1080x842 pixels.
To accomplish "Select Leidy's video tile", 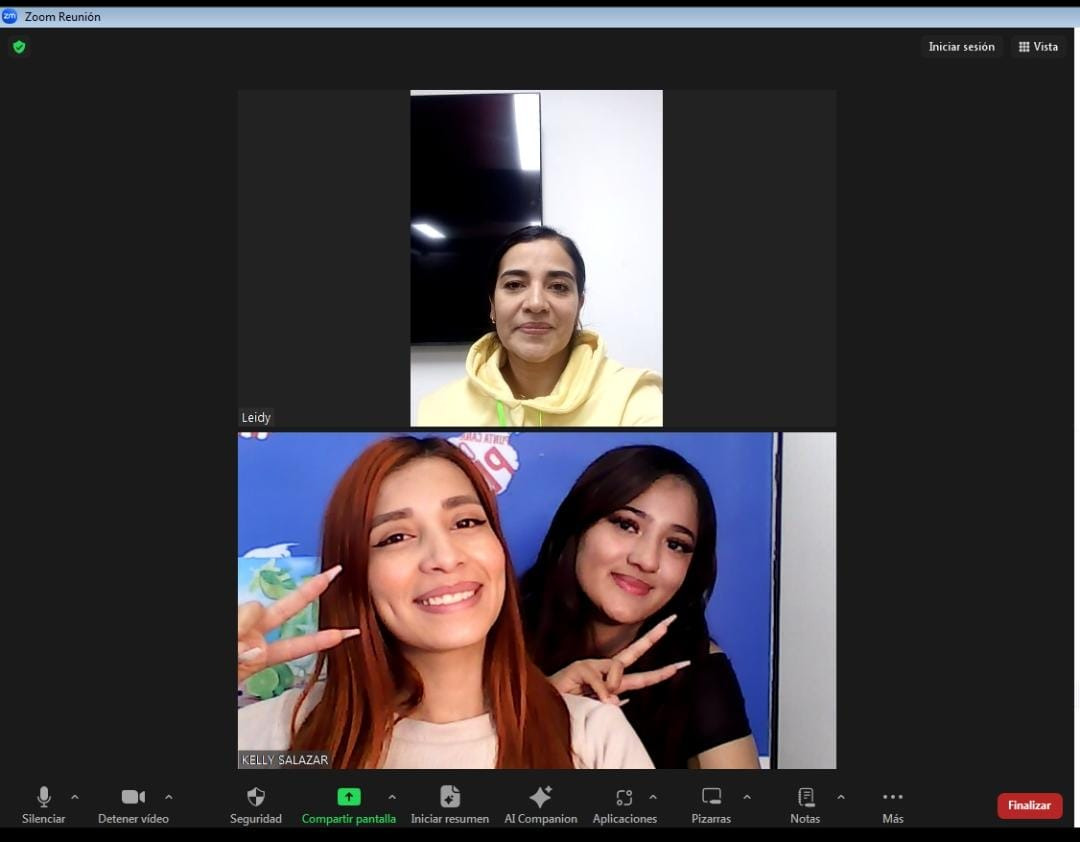I will (x=536, y=259).
